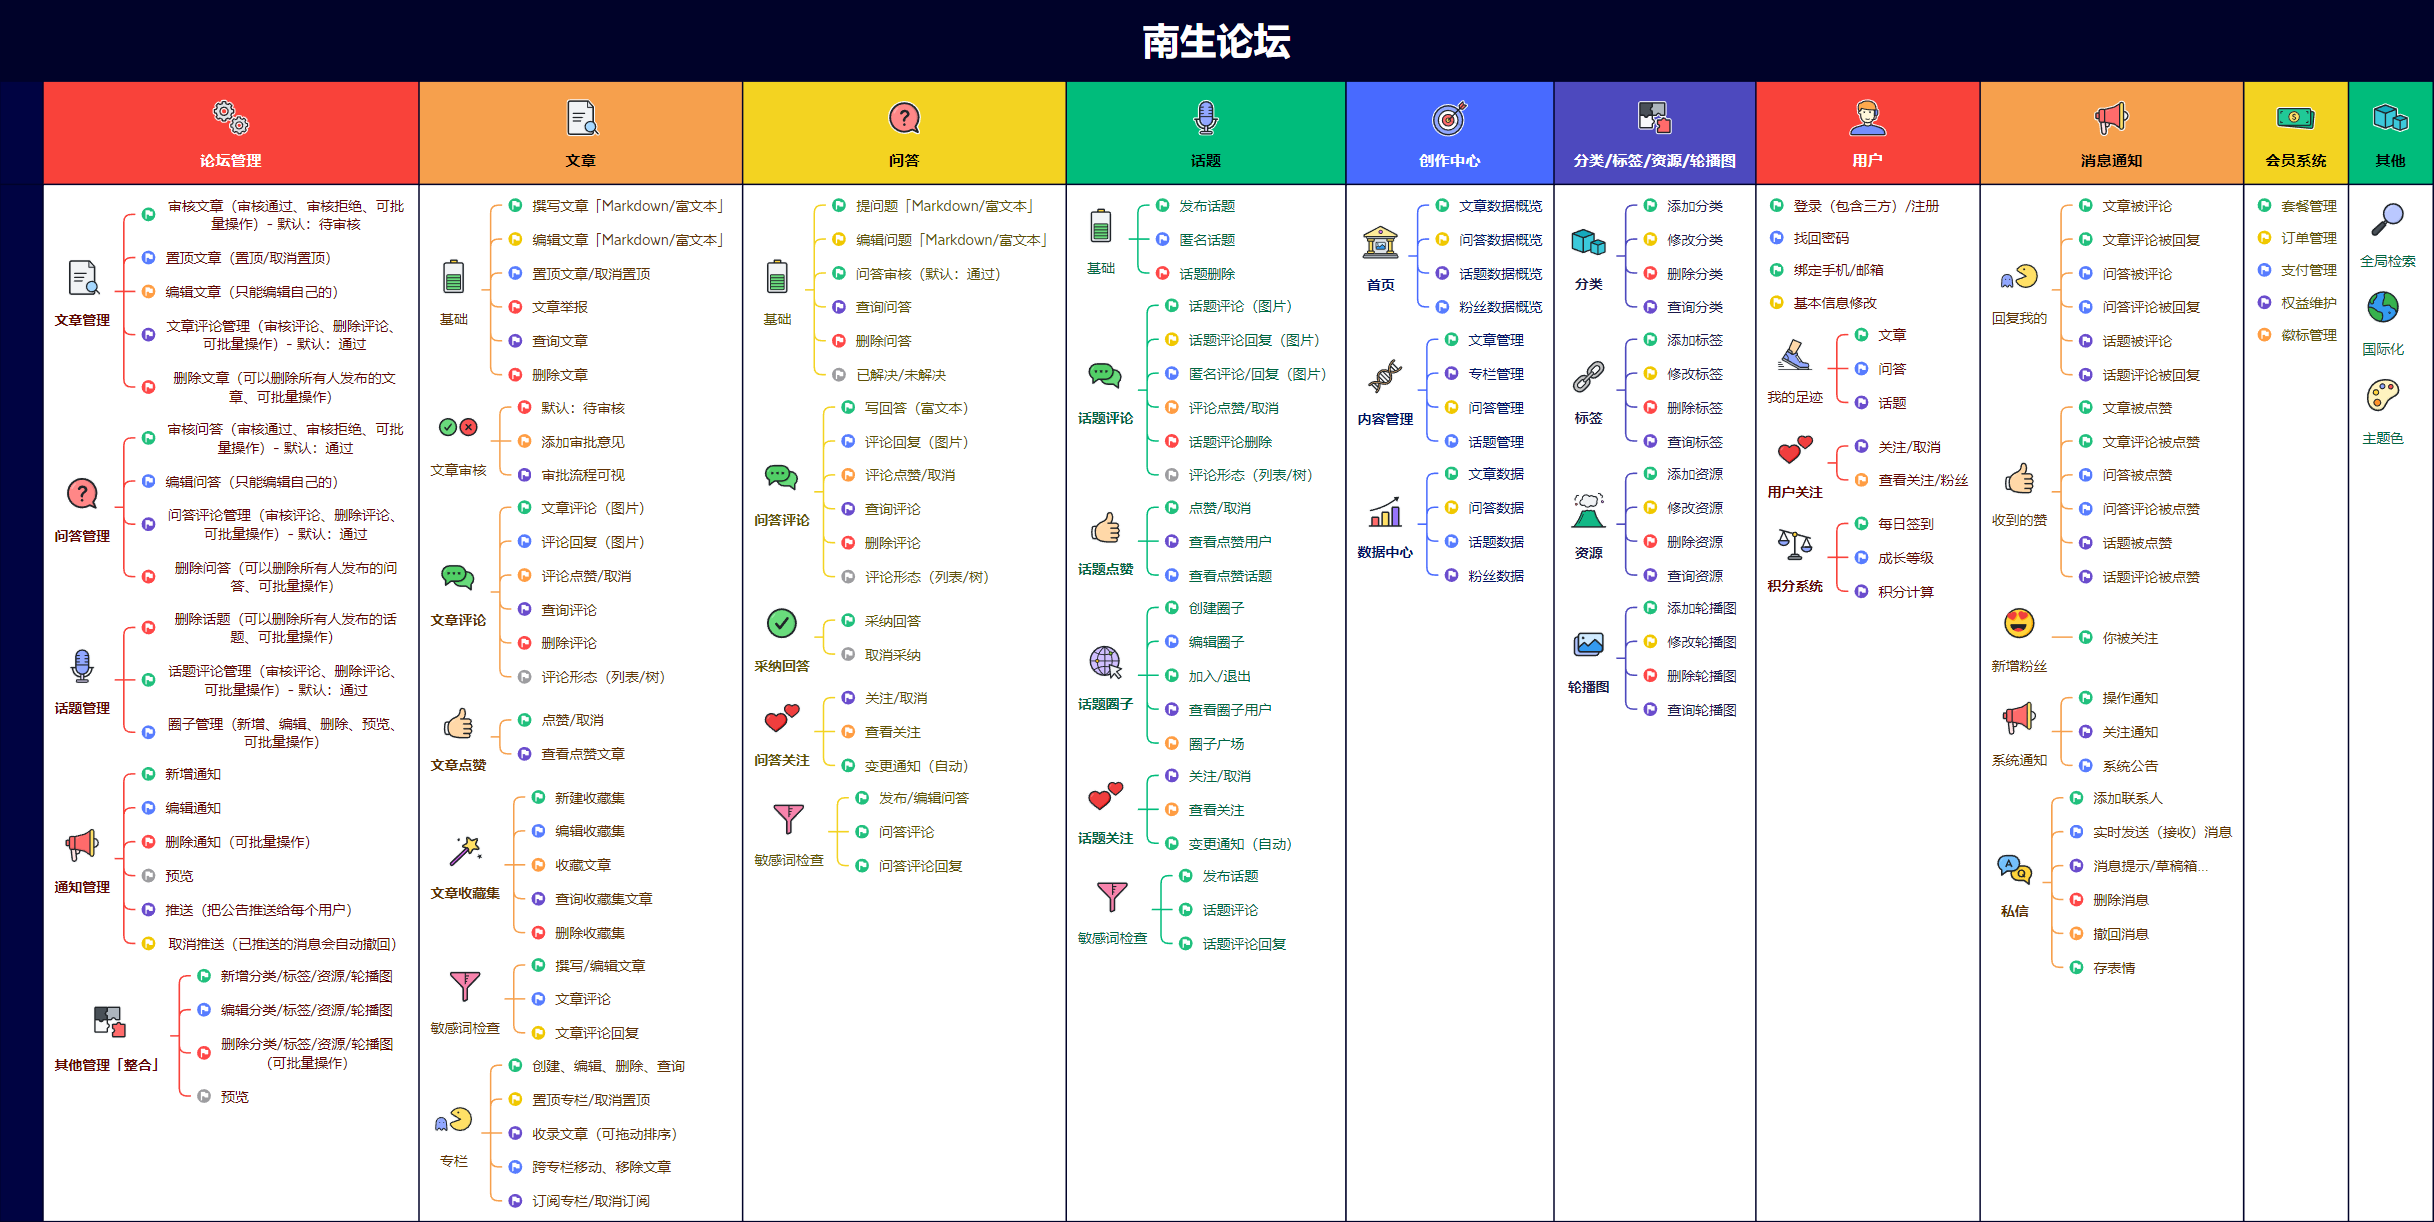Click the DNA icon for 内容管理

1385,377
